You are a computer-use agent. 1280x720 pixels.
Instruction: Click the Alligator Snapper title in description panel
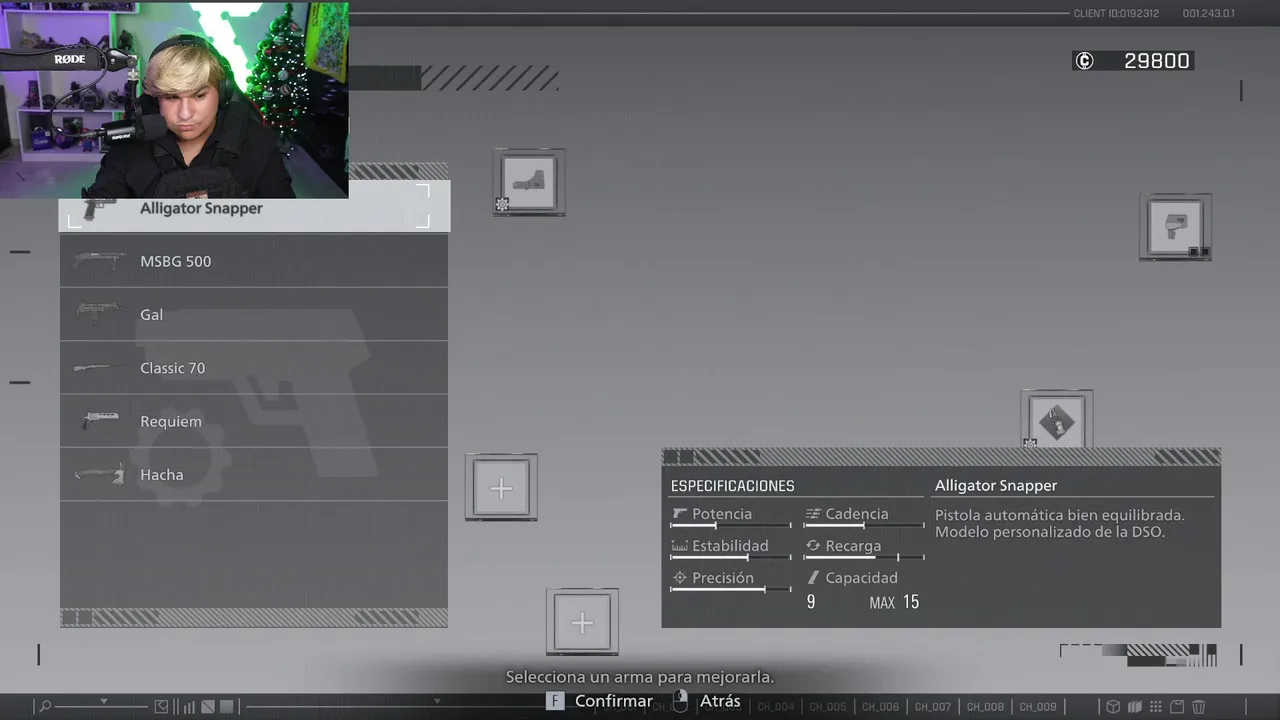click(996, 485)
